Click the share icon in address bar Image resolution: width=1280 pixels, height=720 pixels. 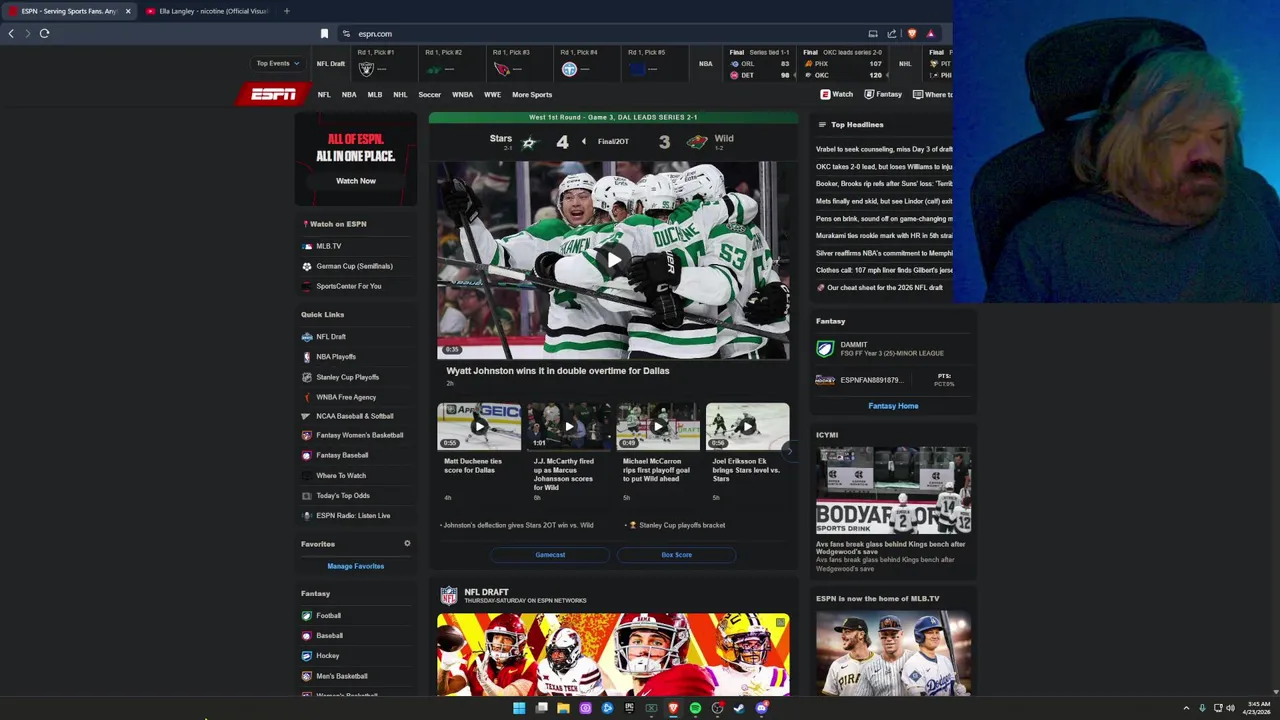(892, 34)
